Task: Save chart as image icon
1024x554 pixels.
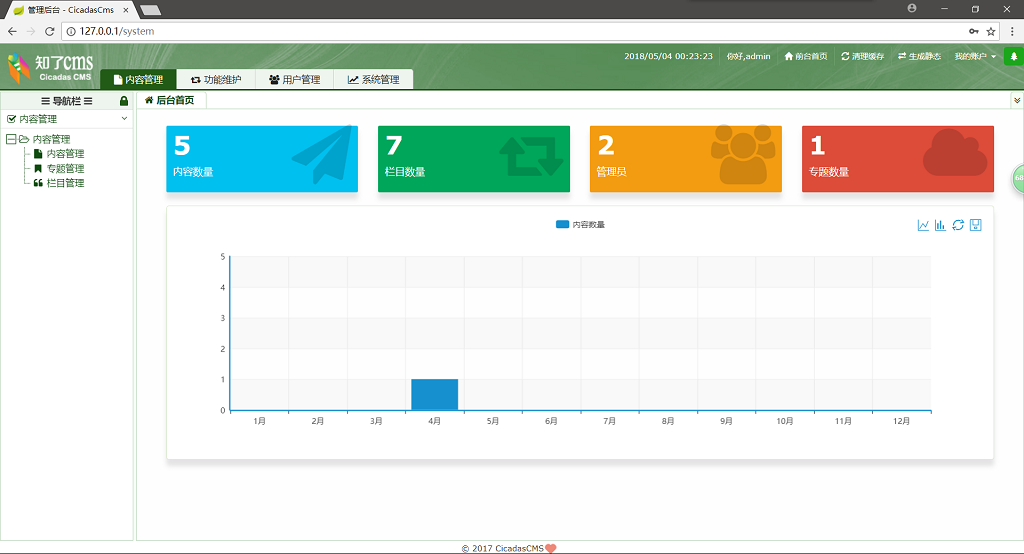Action: 976,225
